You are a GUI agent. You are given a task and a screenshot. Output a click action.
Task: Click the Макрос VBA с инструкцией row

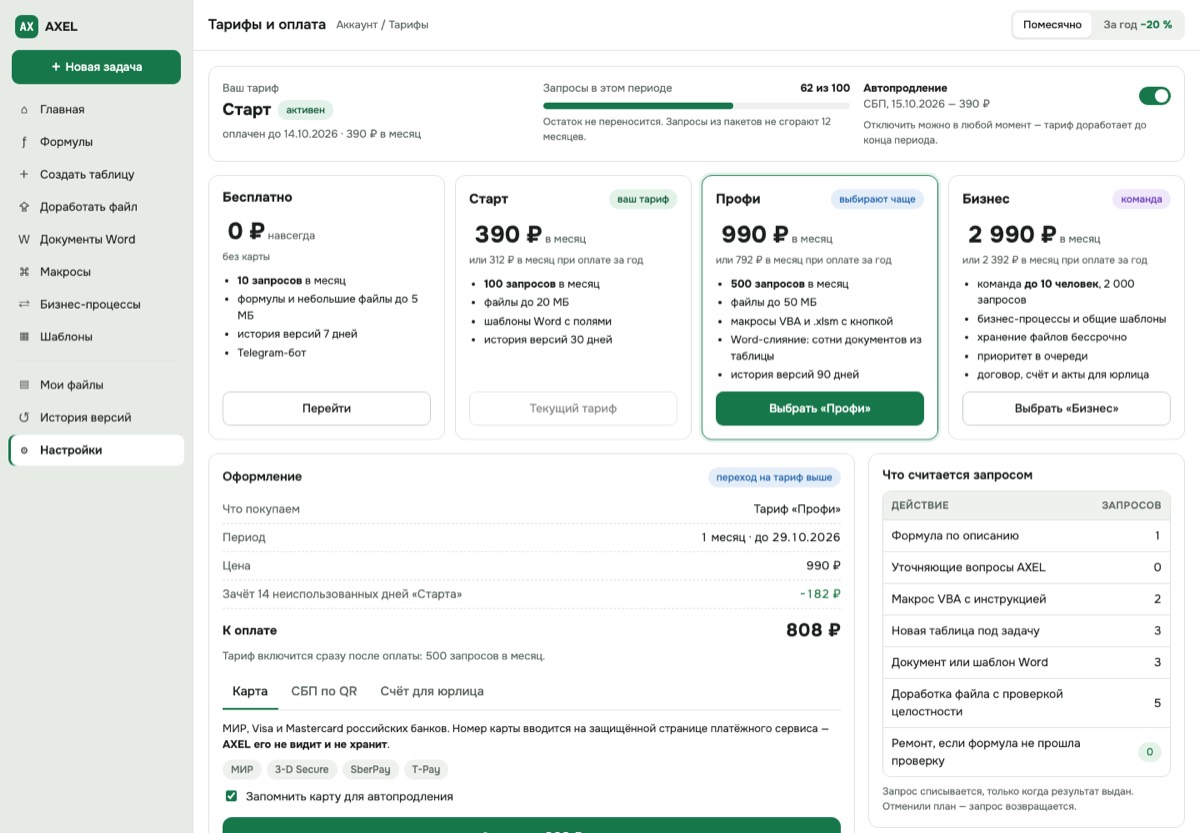coord(1026,599)
